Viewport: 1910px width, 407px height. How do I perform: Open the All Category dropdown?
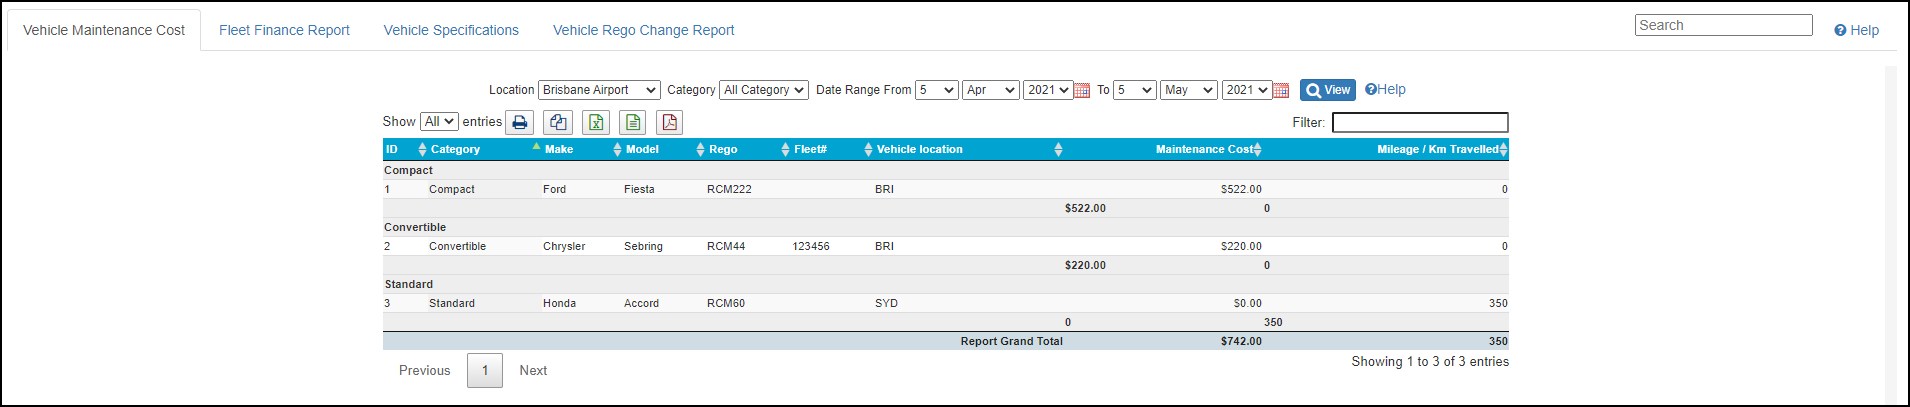[x=764, y=90]
